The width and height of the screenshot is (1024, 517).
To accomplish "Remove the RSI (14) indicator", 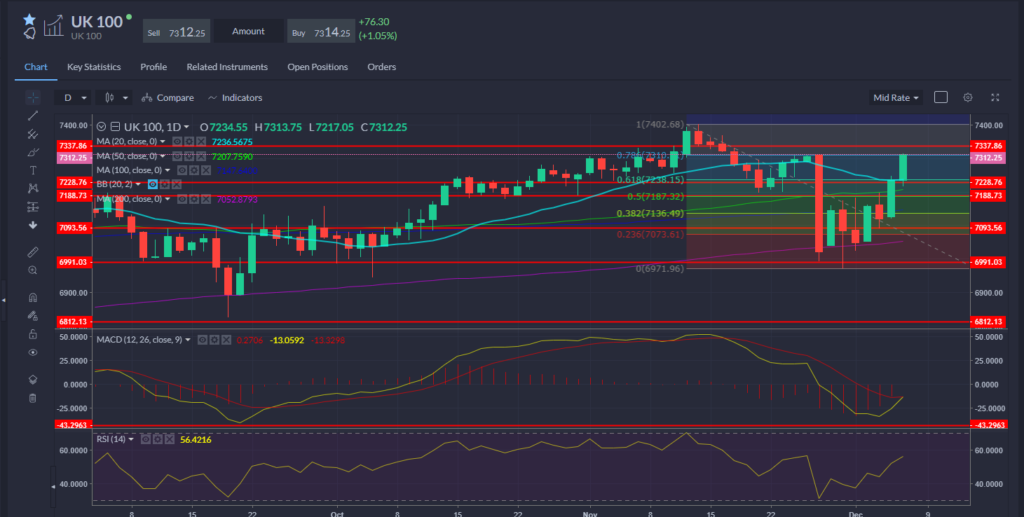I will 169,439.
